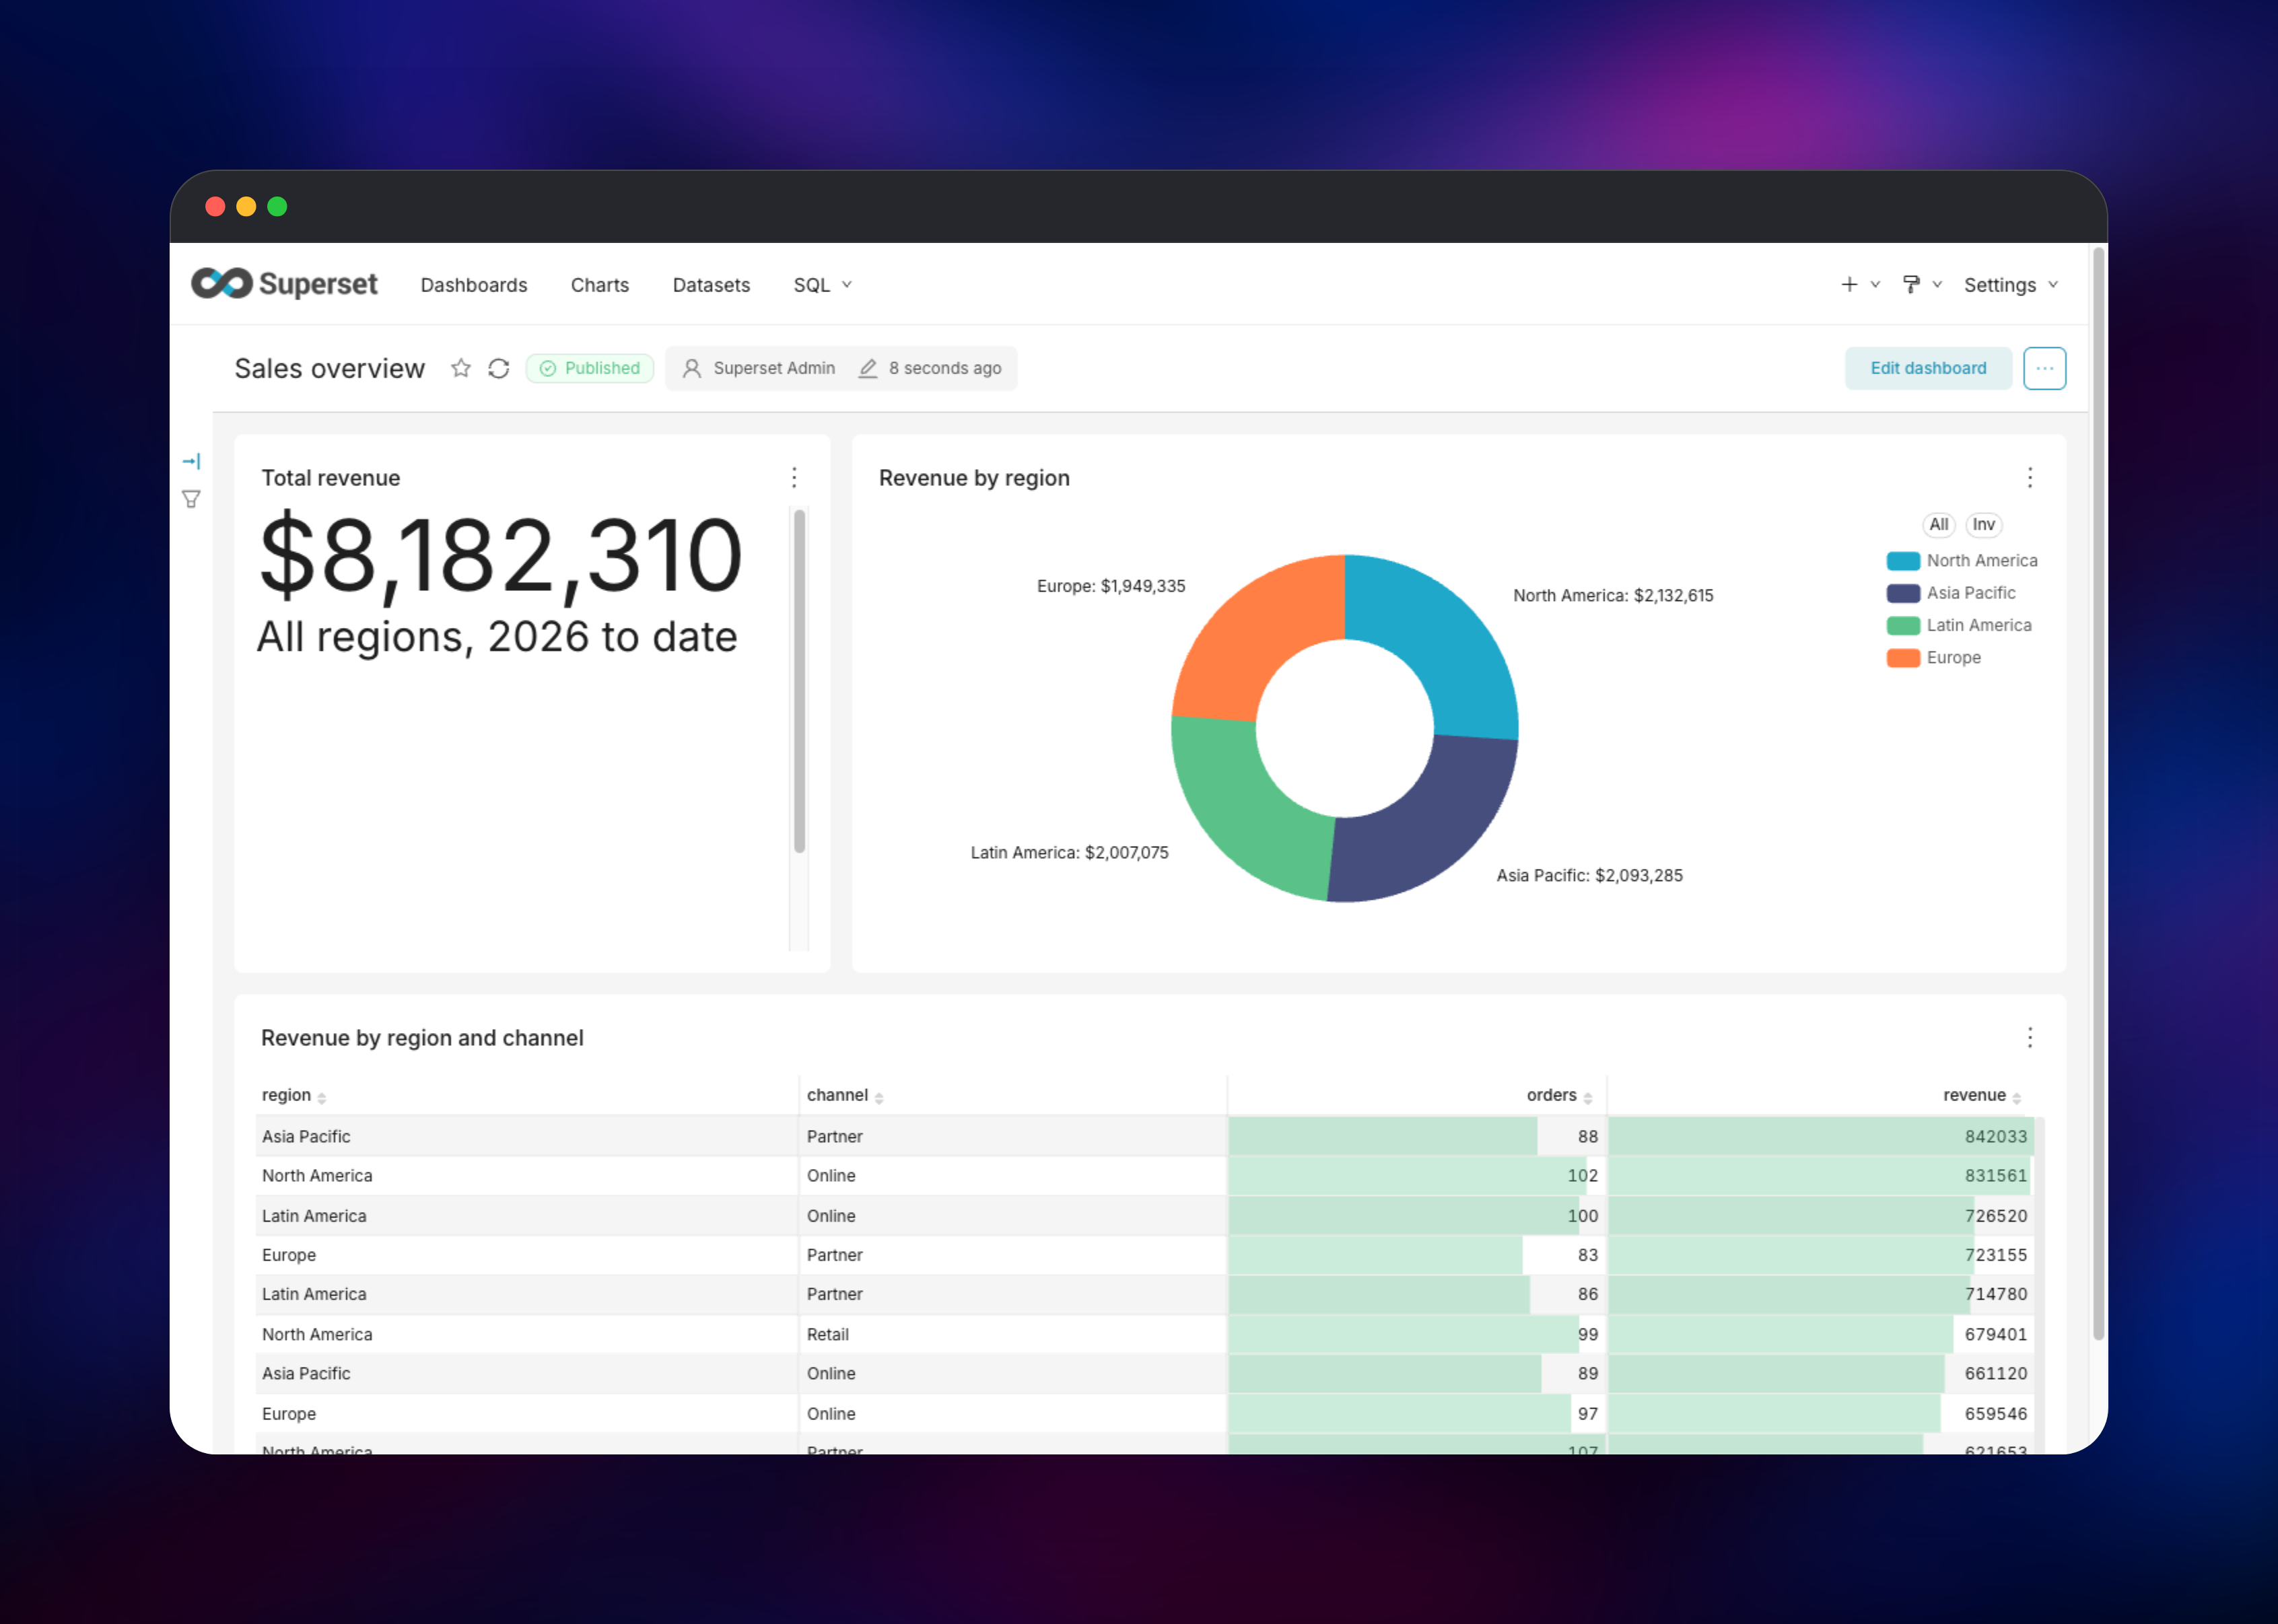The image size is (2278, 1624).
Task: Refresh the dashboard with circular arrows icon
Action: (x=499, y=368)
